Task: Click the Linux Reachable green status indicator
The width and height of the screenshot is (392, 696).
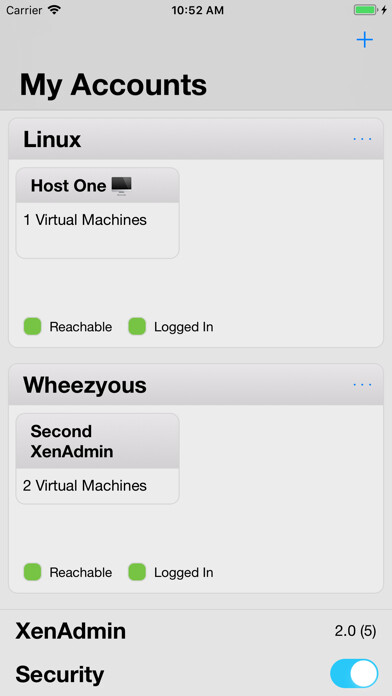Action: click(x=32, y=326)
